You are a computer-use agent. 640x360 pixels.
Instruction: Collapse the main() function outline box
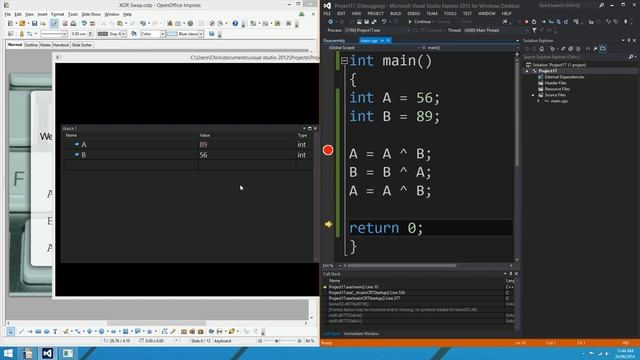[344, 61]
